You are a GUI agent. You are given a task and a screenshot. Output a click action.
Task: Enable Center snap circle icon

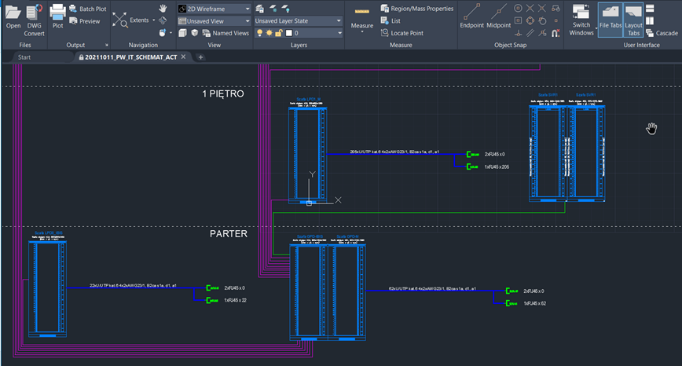pos(518,8)
